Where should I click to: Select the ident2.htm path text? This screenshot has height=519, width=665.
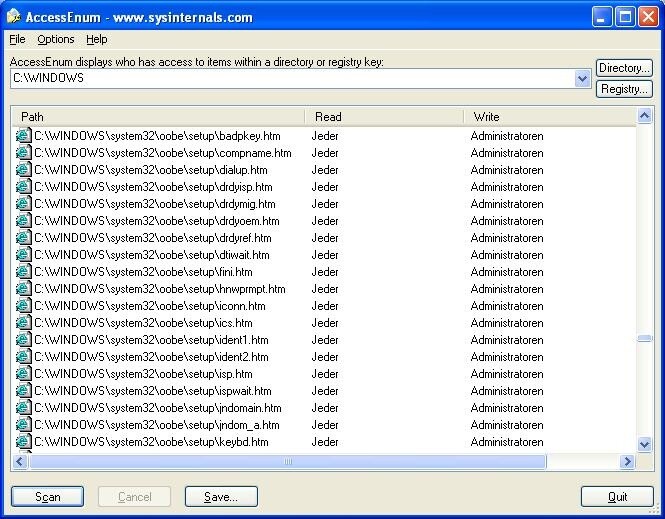point(151,357)
